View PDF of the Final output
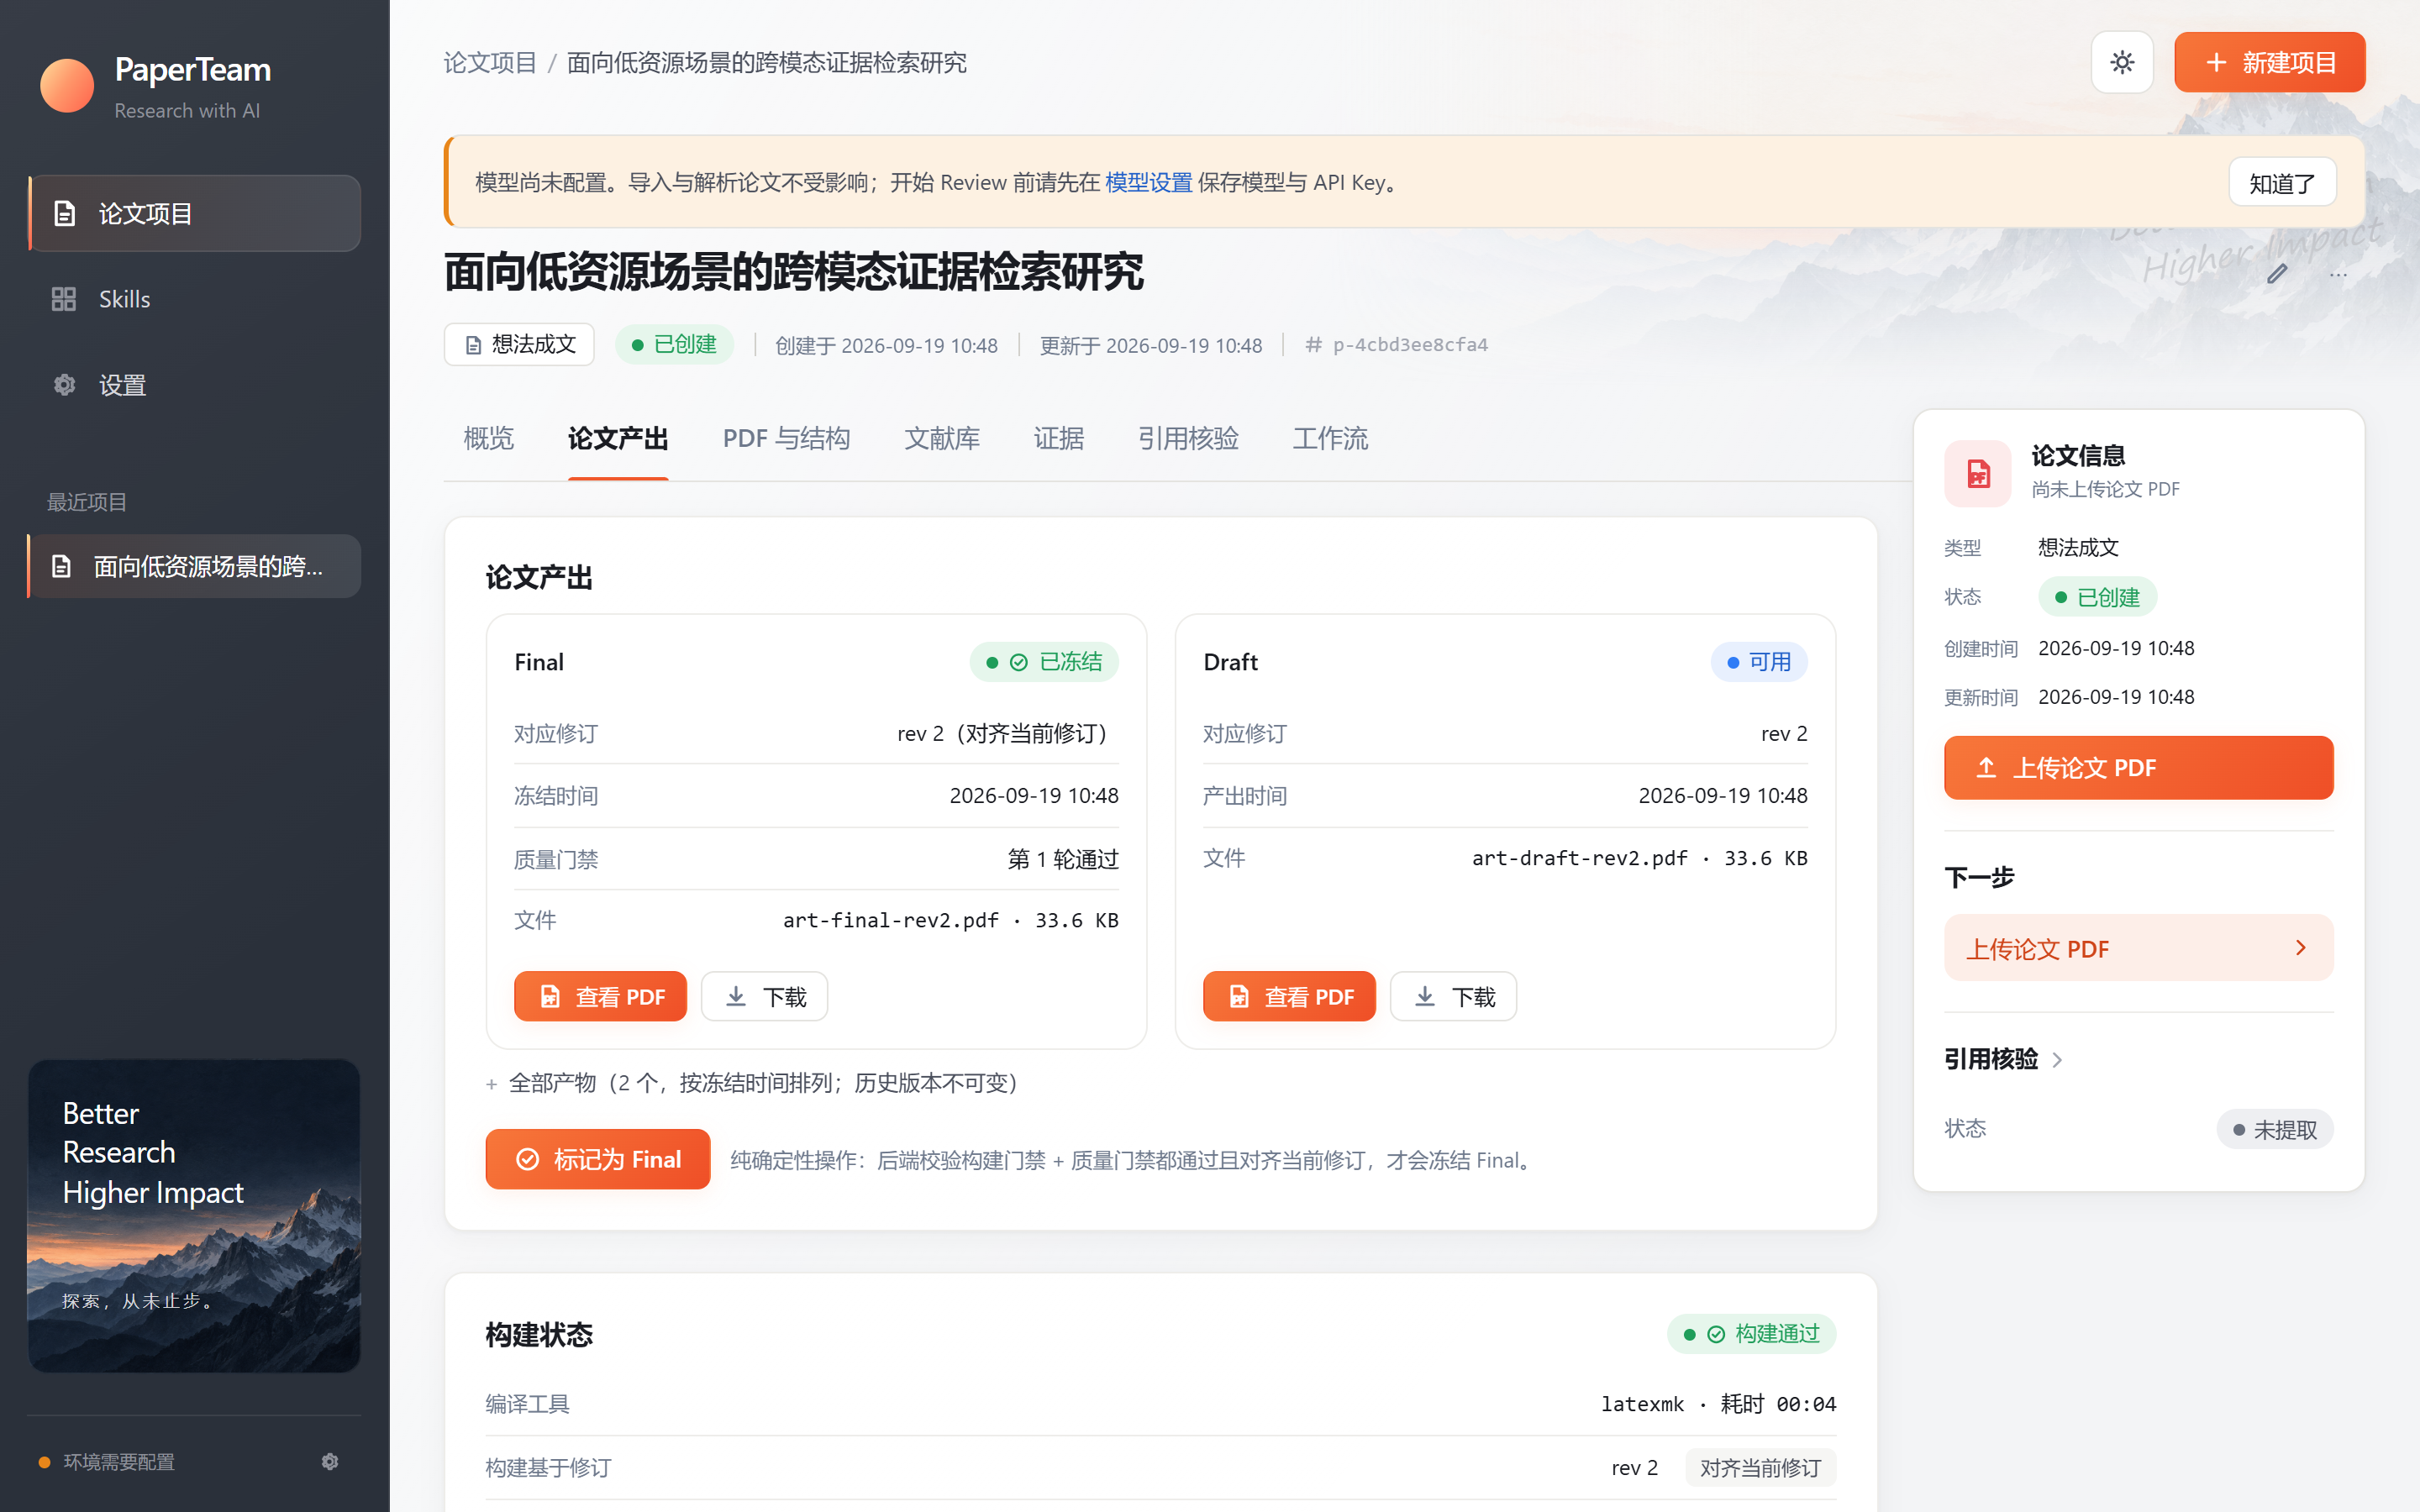 tap(600, 996)
